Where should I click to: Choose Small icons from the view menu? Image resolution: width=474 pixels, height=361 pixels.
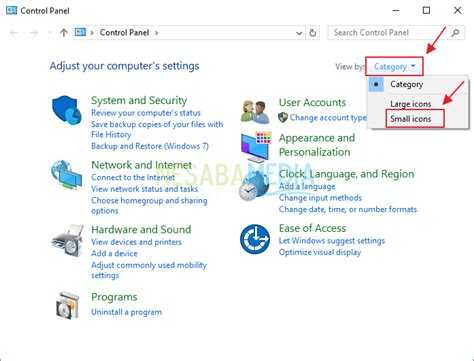coord(411,119)
